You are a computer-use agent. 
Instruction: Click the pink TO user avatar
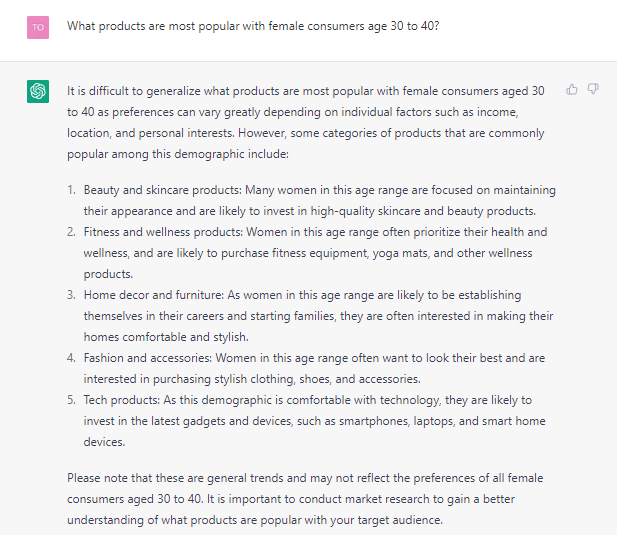click(x=38, y=27)
